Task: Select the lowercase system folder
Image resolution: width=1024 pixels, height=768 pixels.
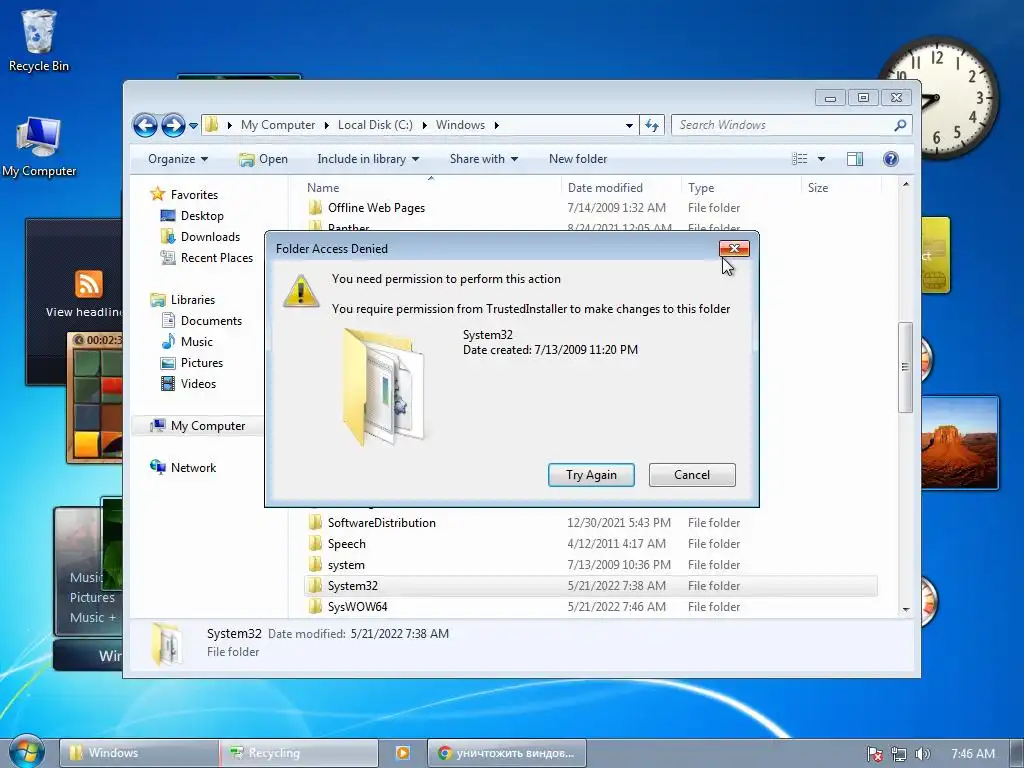Action: click(346, 565)
